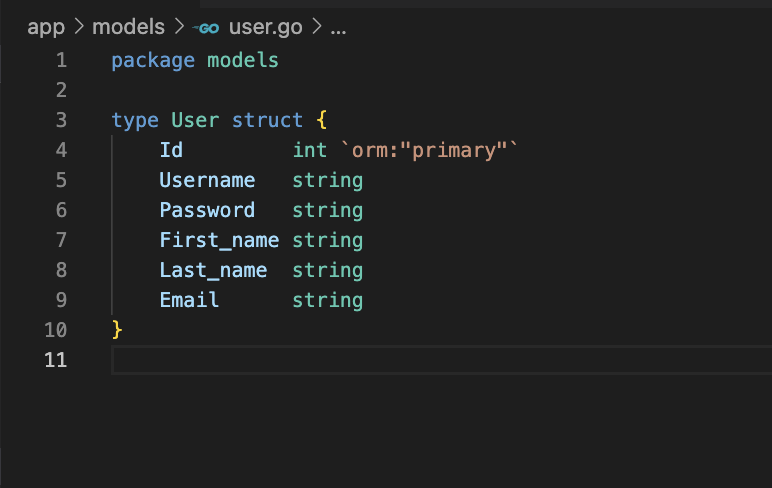Click the 'type' keyword
The height and width of the screenshot is (488, 772).
coord(135,122)
